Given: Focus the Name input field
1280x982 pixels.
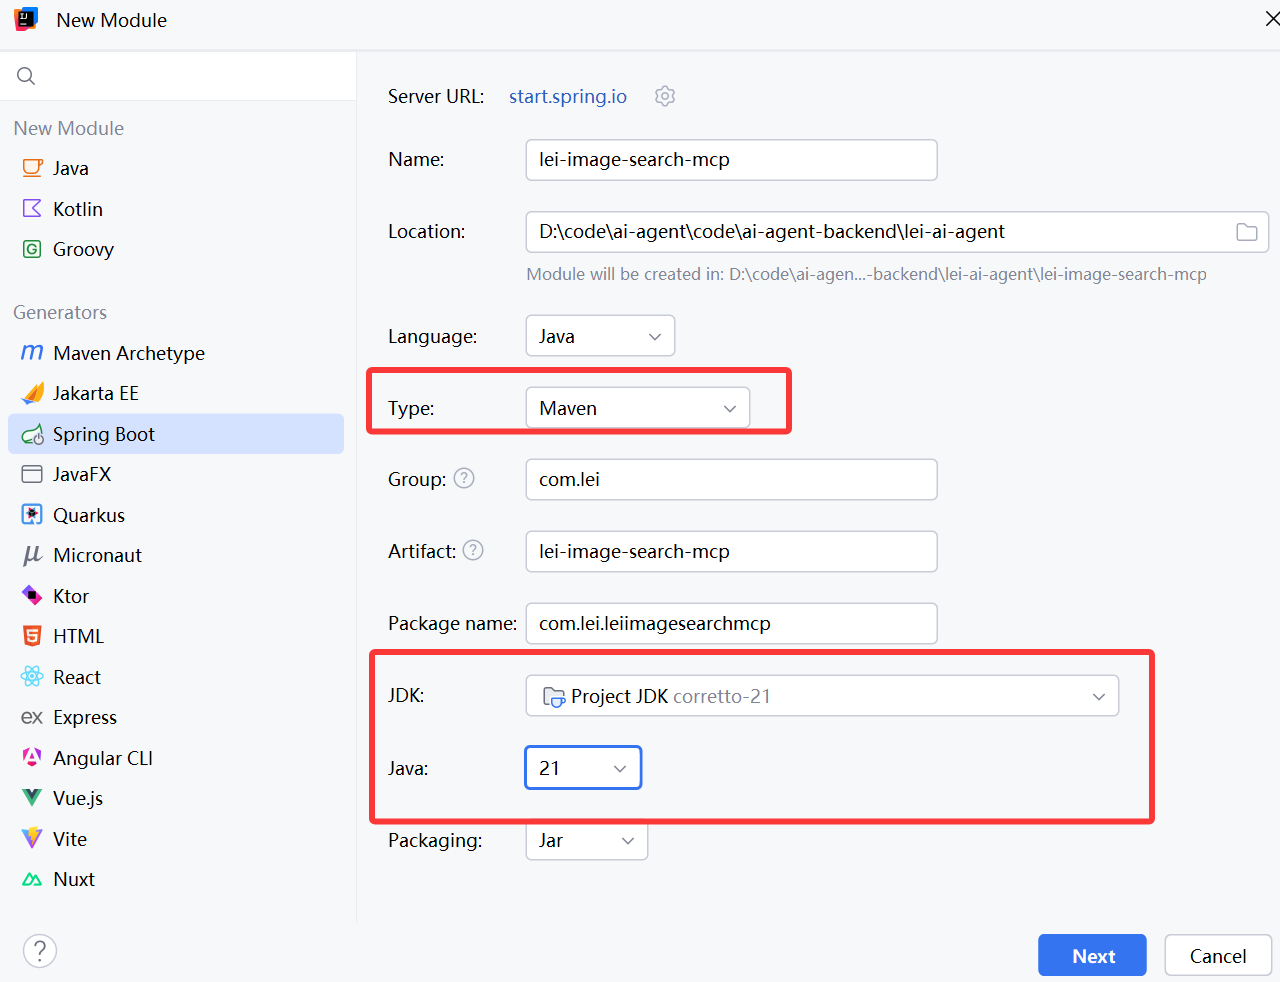Looking at the screenshot, I should (x=731, y=160).
